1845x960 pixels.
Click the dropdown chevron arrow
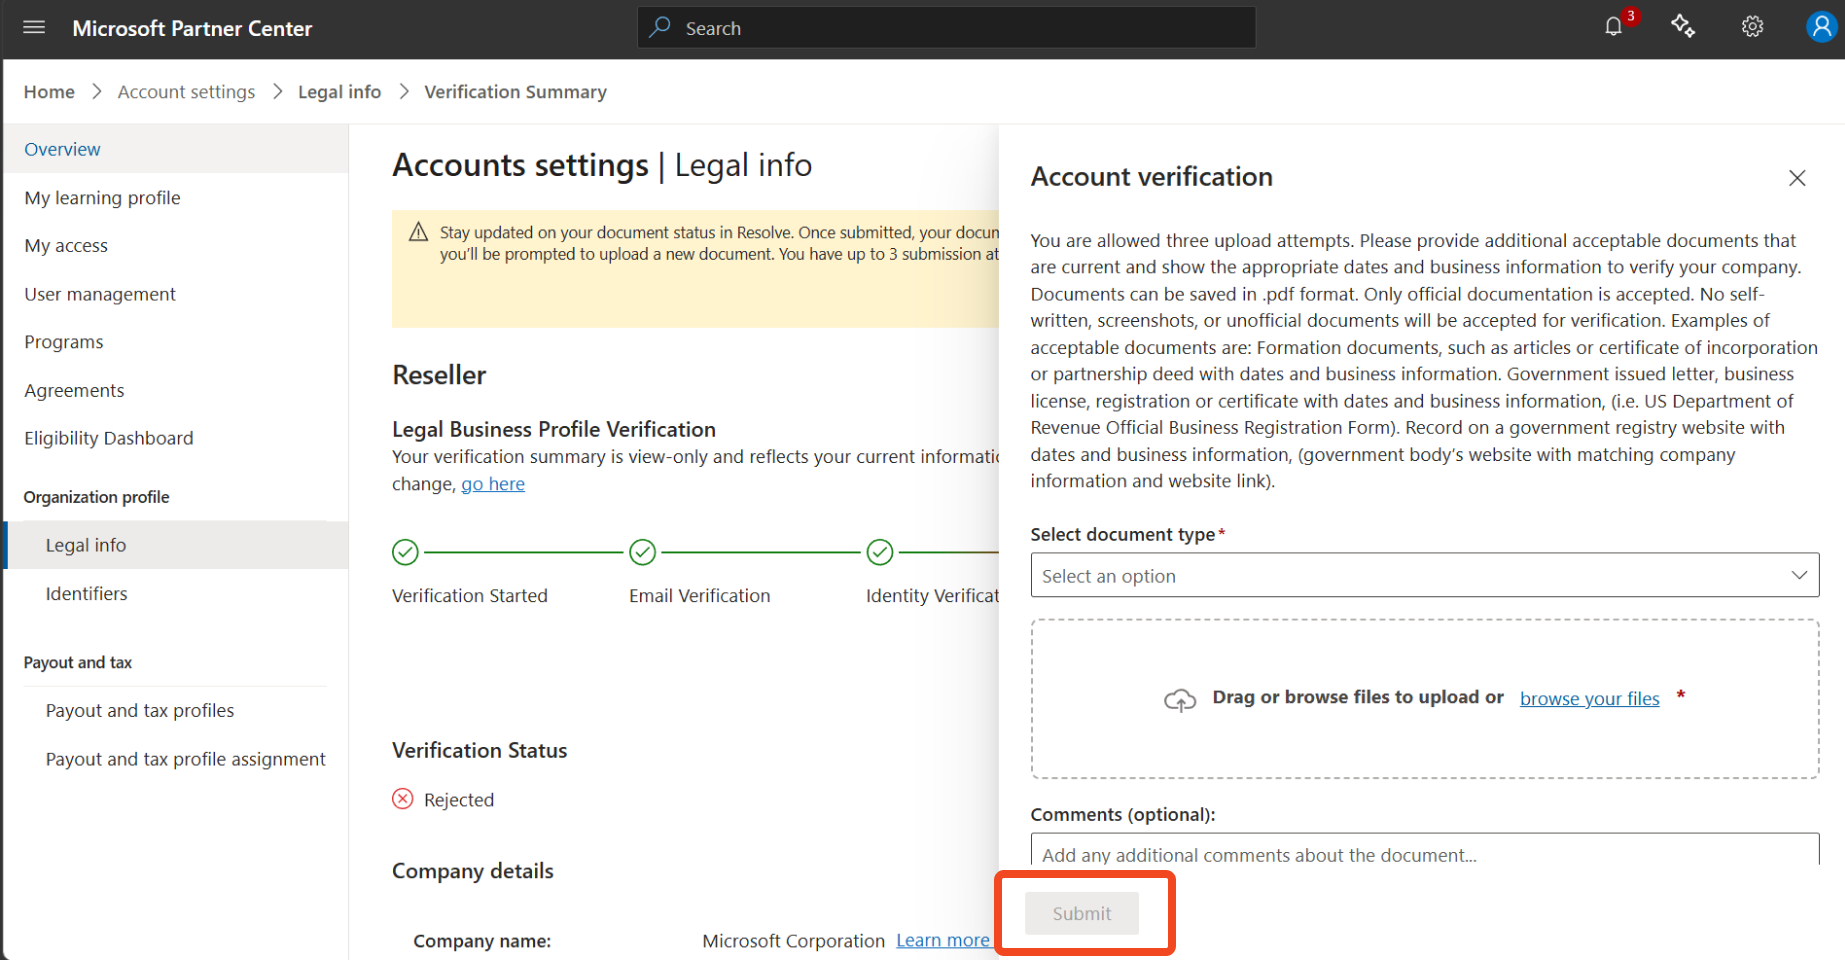1799,575
